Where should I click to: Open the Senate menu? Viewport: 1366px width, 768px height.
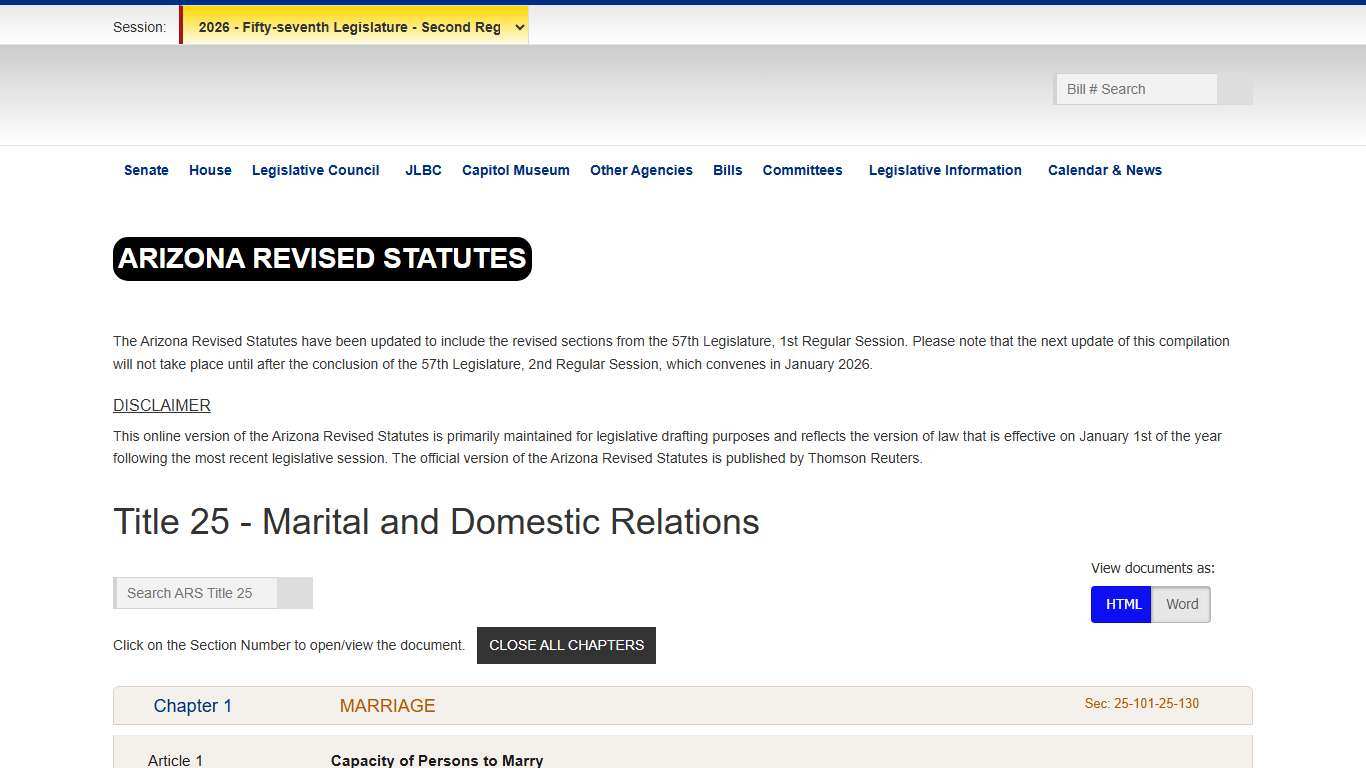(146, 170)
